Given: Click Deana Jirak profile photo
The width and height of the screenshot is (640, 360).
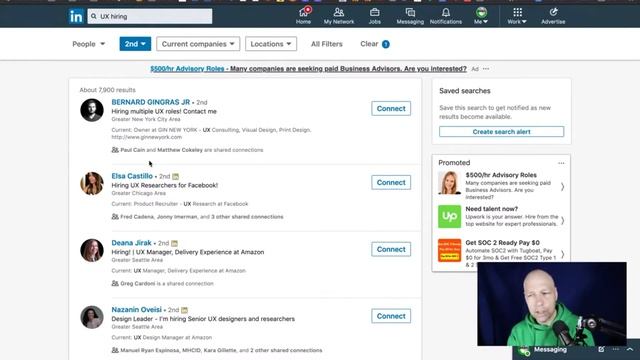Looking at the screenshot, I should (x=92, y=250).
